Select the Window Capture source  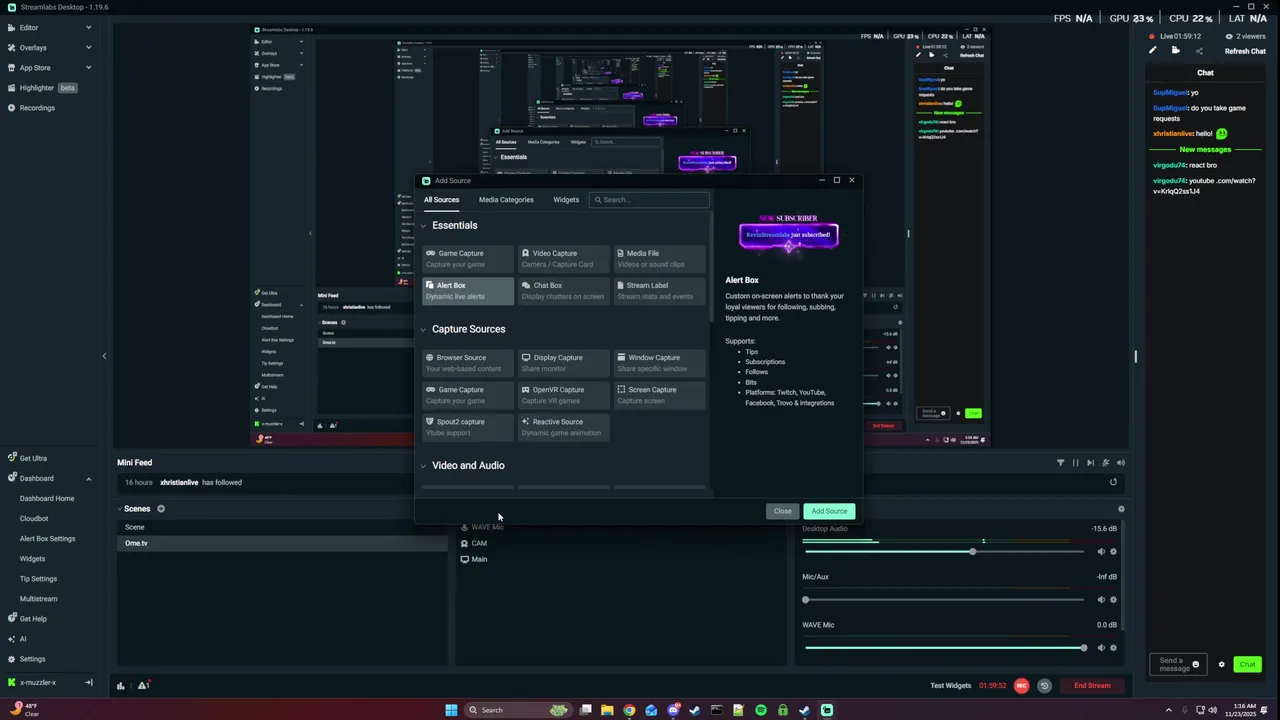(x=659, y=362)
